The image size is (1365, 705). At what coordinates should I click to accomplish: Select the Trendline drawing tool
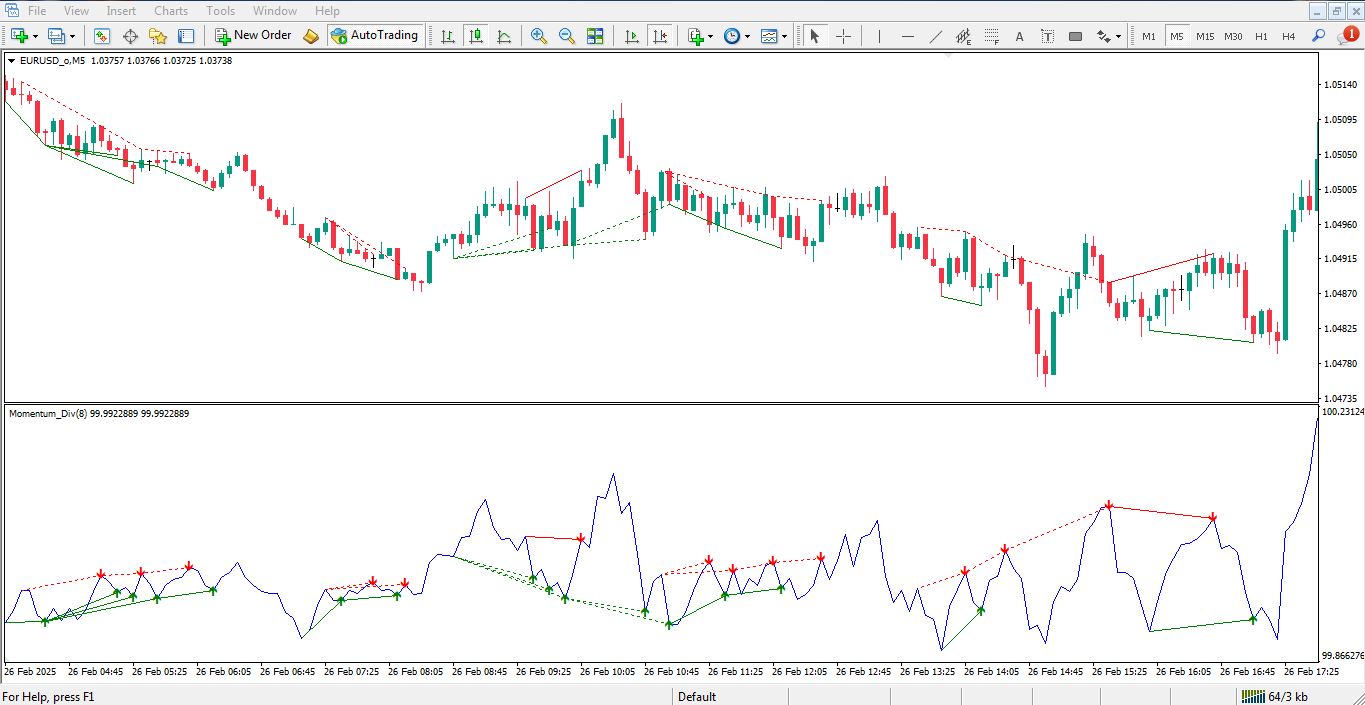[x=935, y=36]
